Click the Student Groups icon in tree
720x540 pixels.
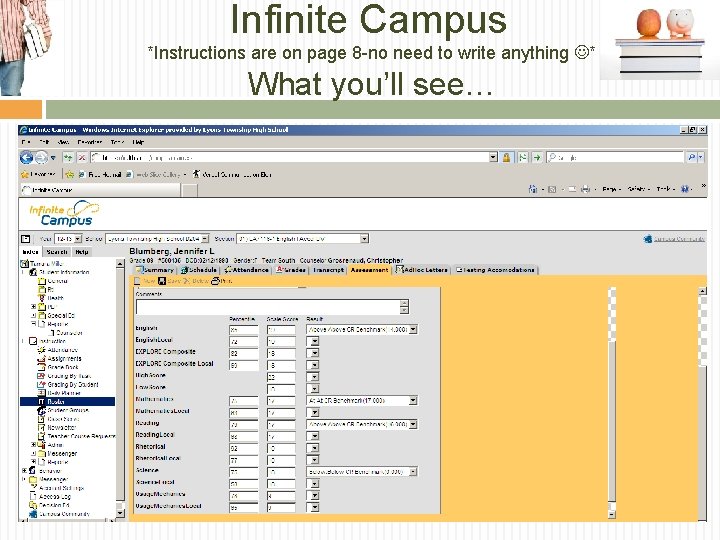tap(41, 411)
